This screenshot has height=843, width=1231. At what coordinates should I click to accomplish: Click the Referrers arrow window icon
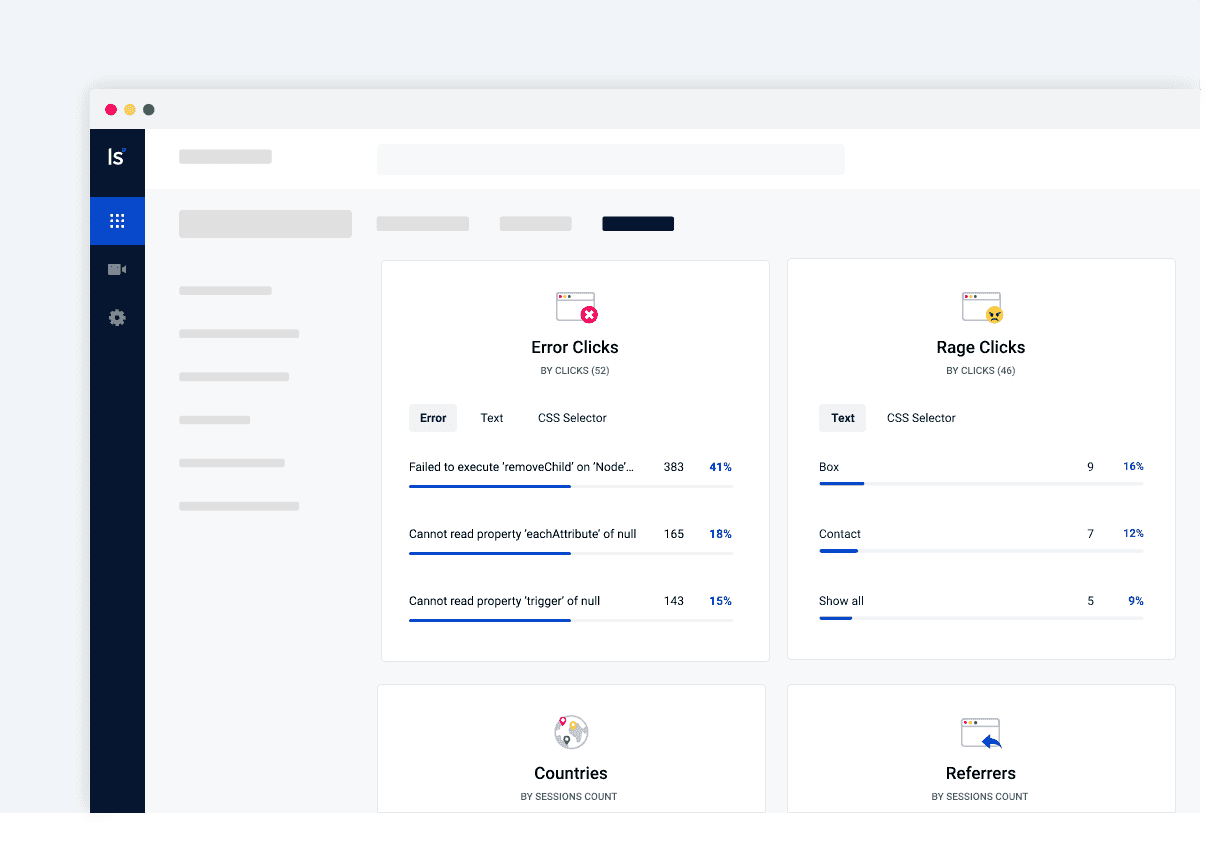(981, 733)
